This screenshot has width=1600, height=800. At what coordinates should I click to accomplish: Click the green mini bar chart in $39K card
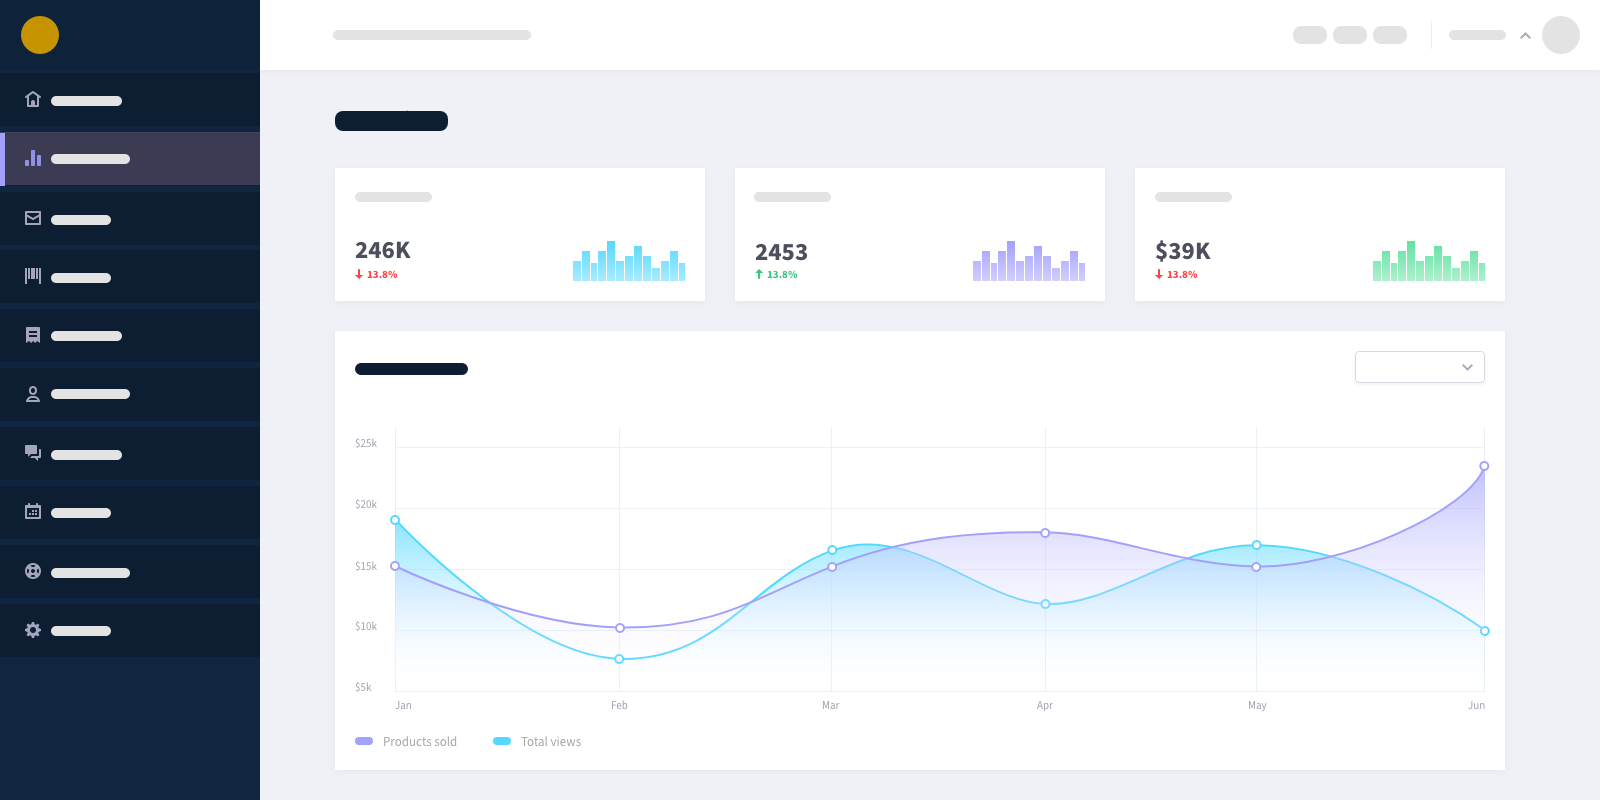click(1429, 261)
